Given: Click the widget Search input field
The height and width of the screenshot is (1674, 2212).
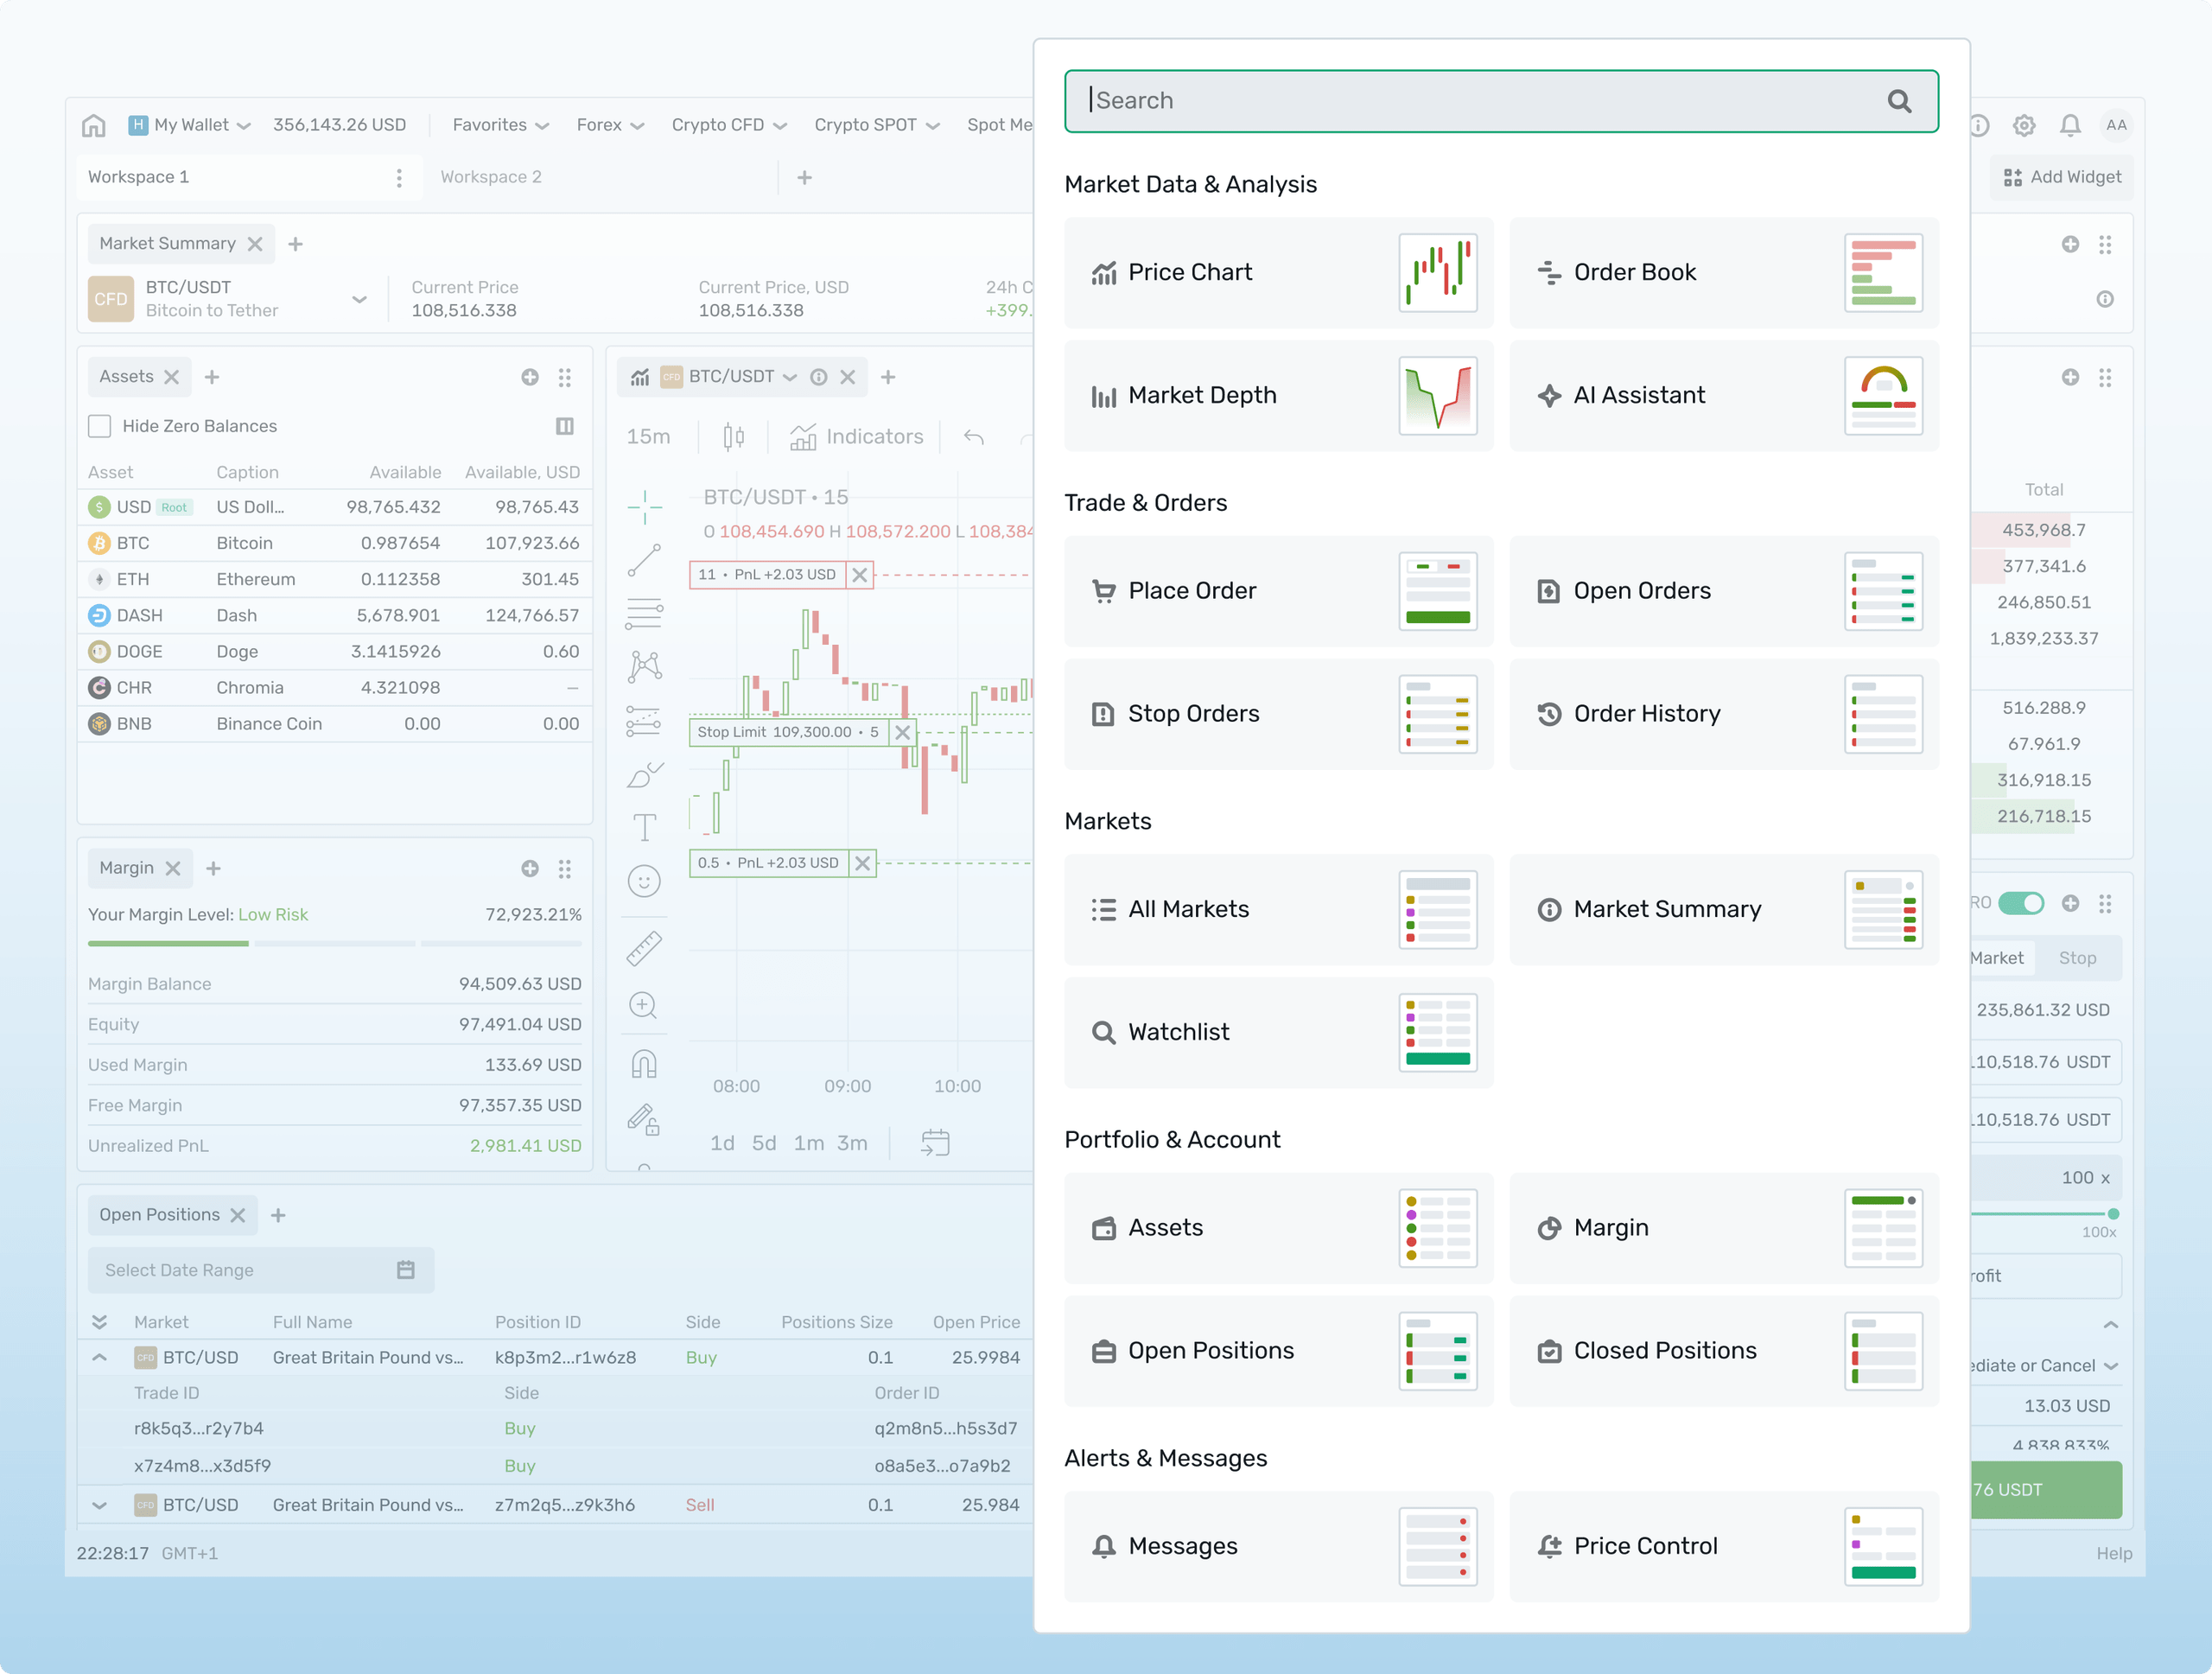Looking at the screenshot, I should 1501,101.
